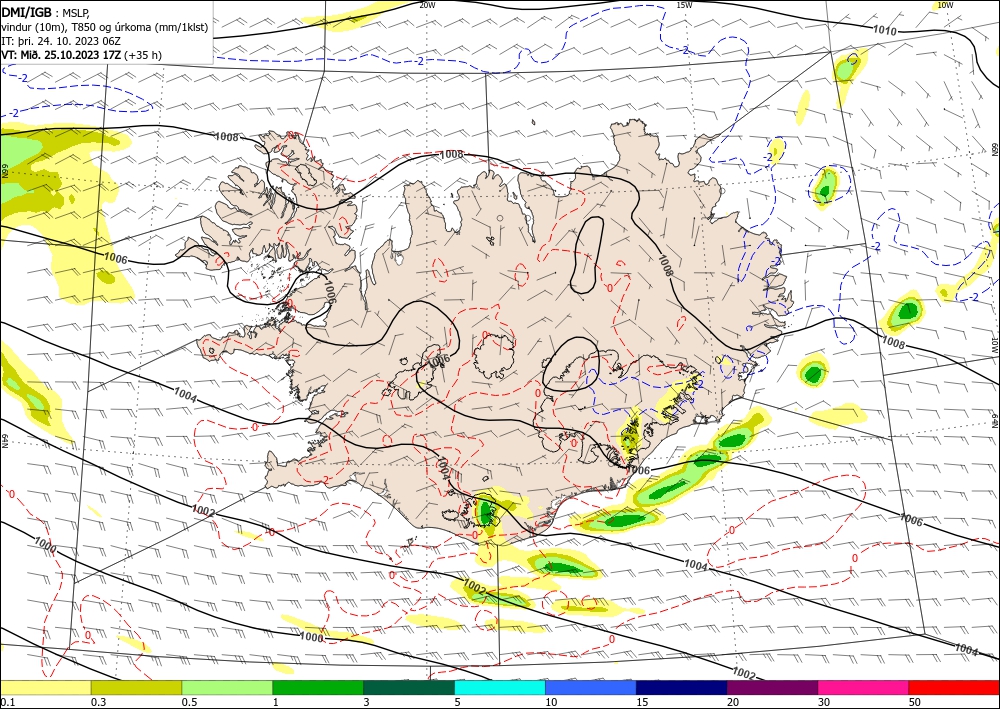Viewport: 1000px width, 709px height.
Task: Click the "30" legend scale value
Action: (x=824, y=702)
